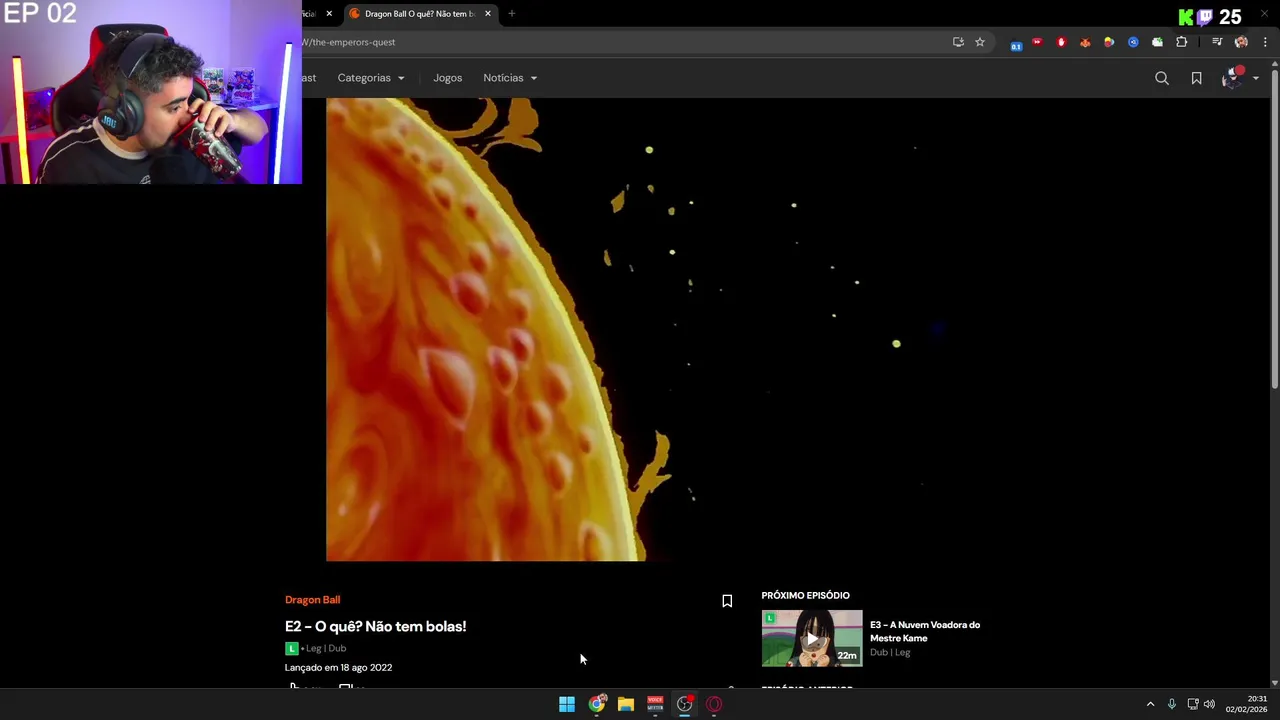Open OBS Studio from the taskbar
The image size is (1280, 720).
pos(685,704)
